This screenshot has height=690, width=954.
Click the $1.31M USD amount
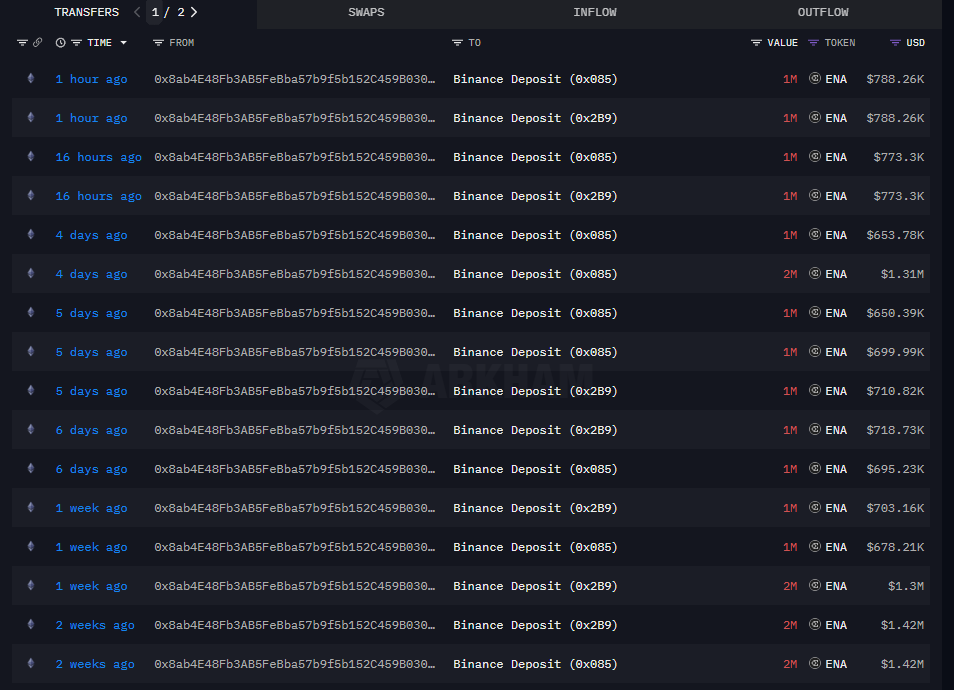tap(902, 274)
